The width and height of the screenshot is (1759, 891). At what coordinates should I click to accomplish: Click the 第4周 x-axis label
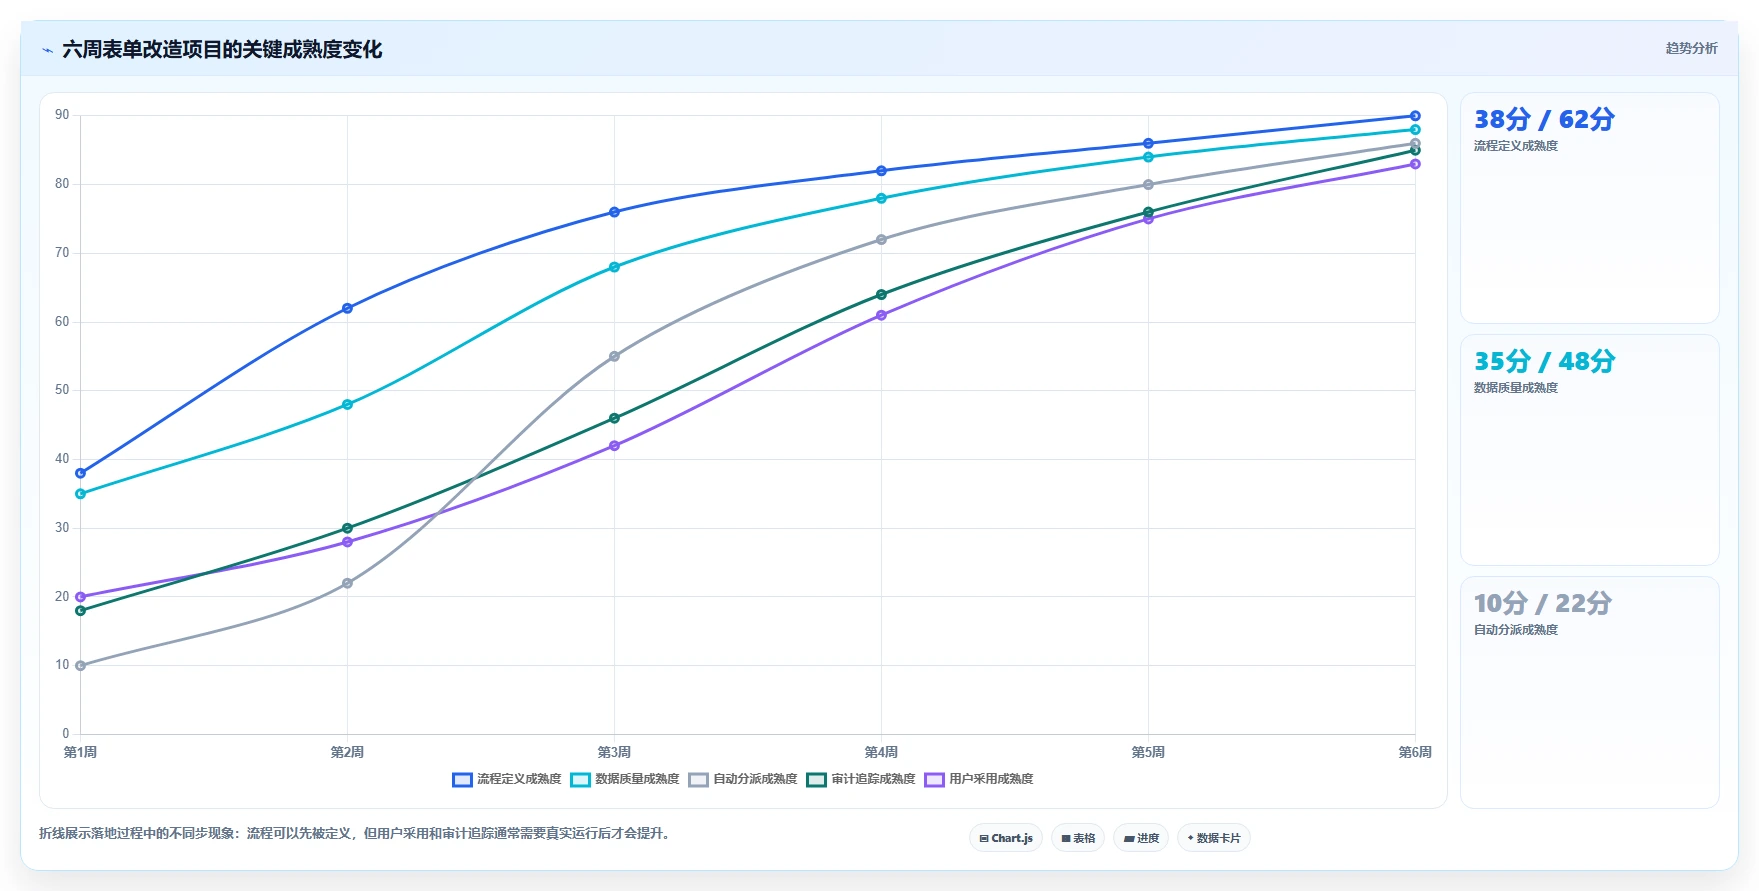881,752
